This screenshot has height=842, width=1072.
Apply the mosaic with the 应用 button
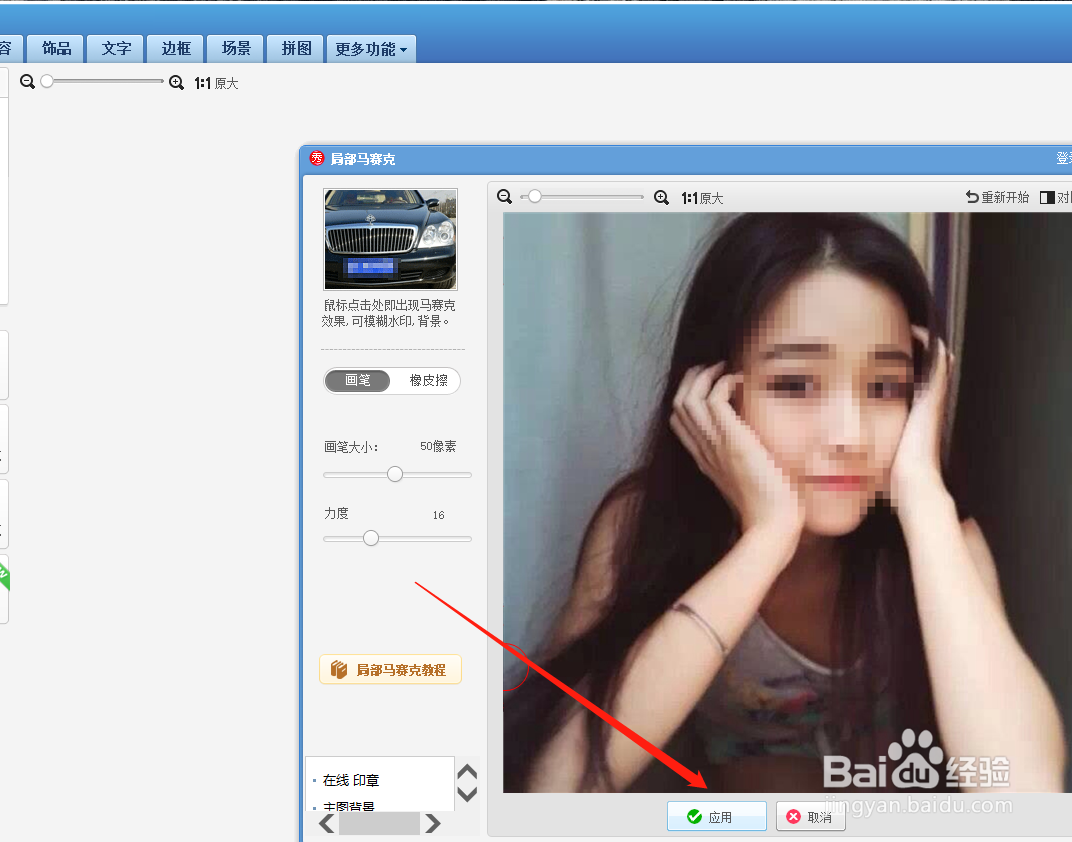pos(717,816)
